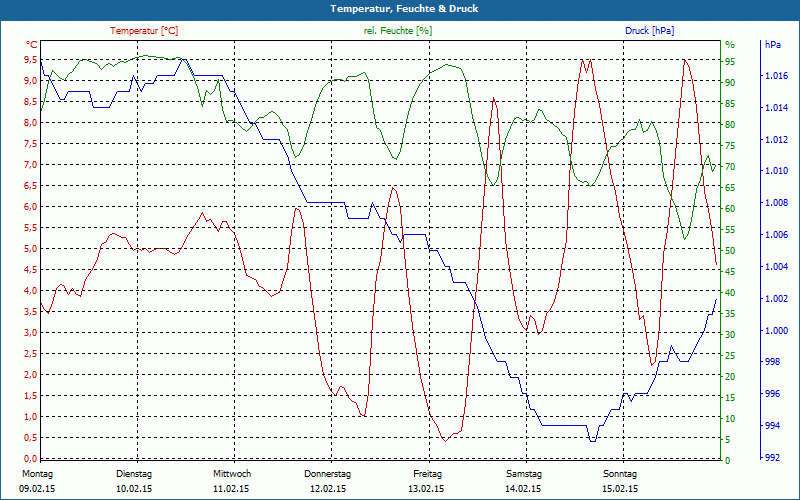Click the '4,5' temperature axis value
Viewport: 800px width, 500px height.
pyautogui.click(x=31, y=270)
